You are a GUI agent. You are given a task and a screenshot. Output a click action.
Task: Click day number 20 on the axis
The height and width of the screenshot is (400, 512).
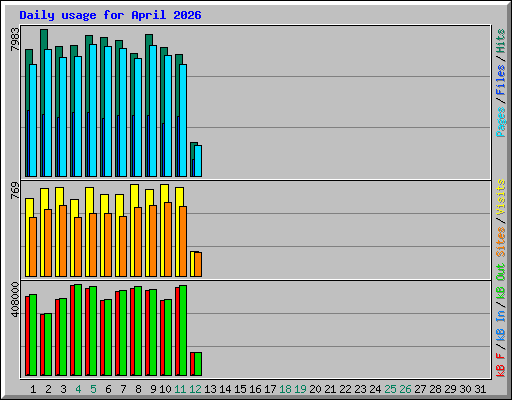click(x=315, y=389)
